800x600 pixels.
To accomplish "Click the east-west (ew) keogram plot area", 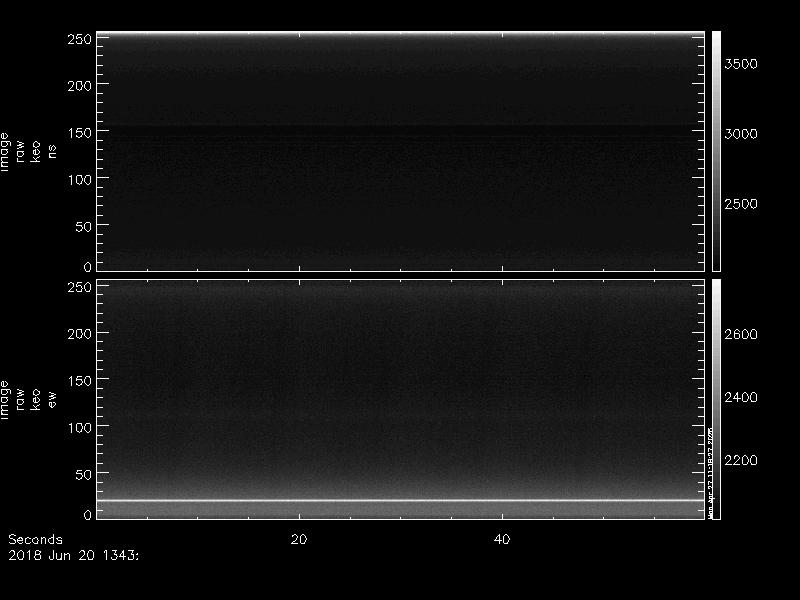I will (x=401, y=399).
